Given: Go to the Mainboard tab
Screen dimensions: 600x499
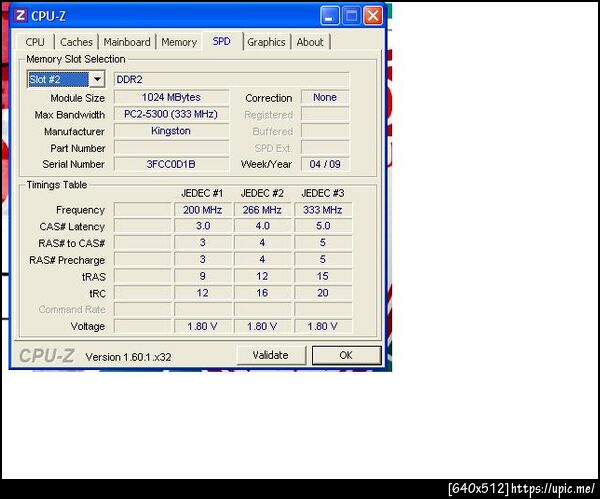Looking at the screenshot, I should [x=127, y=42].
